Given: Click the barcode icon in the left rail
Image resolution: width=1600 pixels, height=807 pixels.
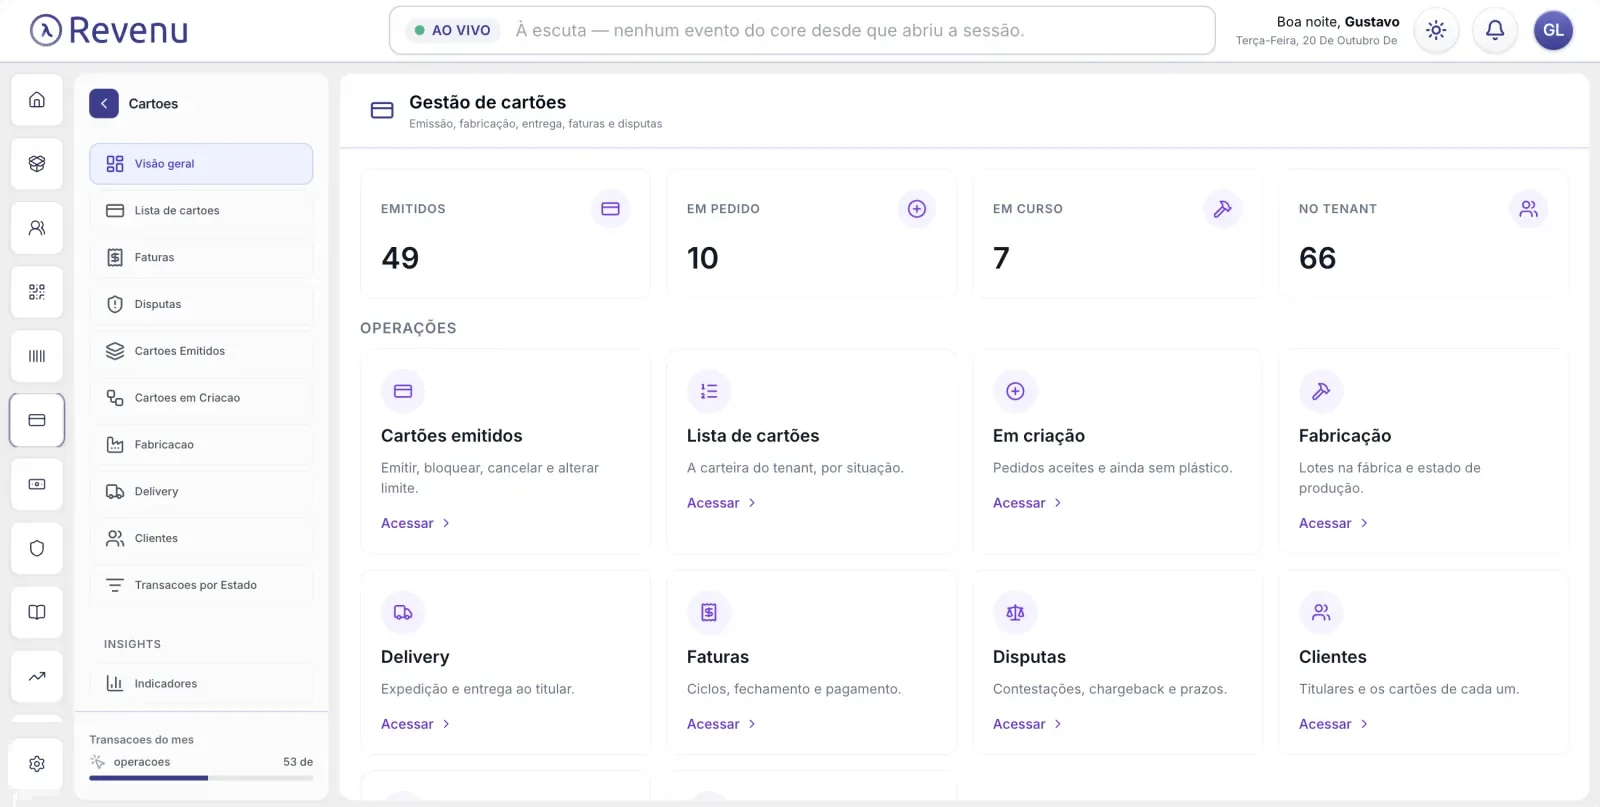Looking at the screenshot, I should 37,356.
